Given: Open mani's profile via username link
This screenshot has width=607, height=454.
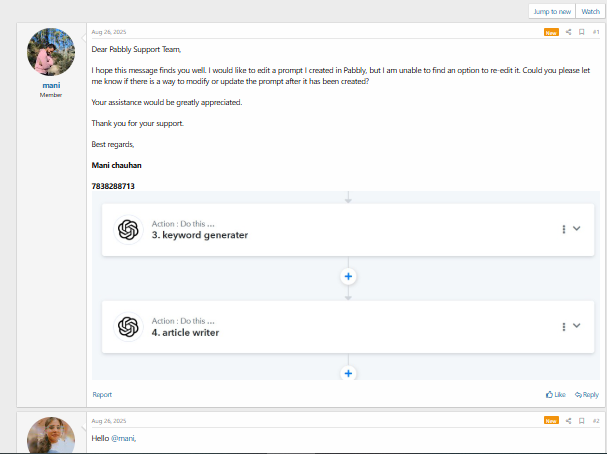Looking at the screenshot, I should 51,85.
